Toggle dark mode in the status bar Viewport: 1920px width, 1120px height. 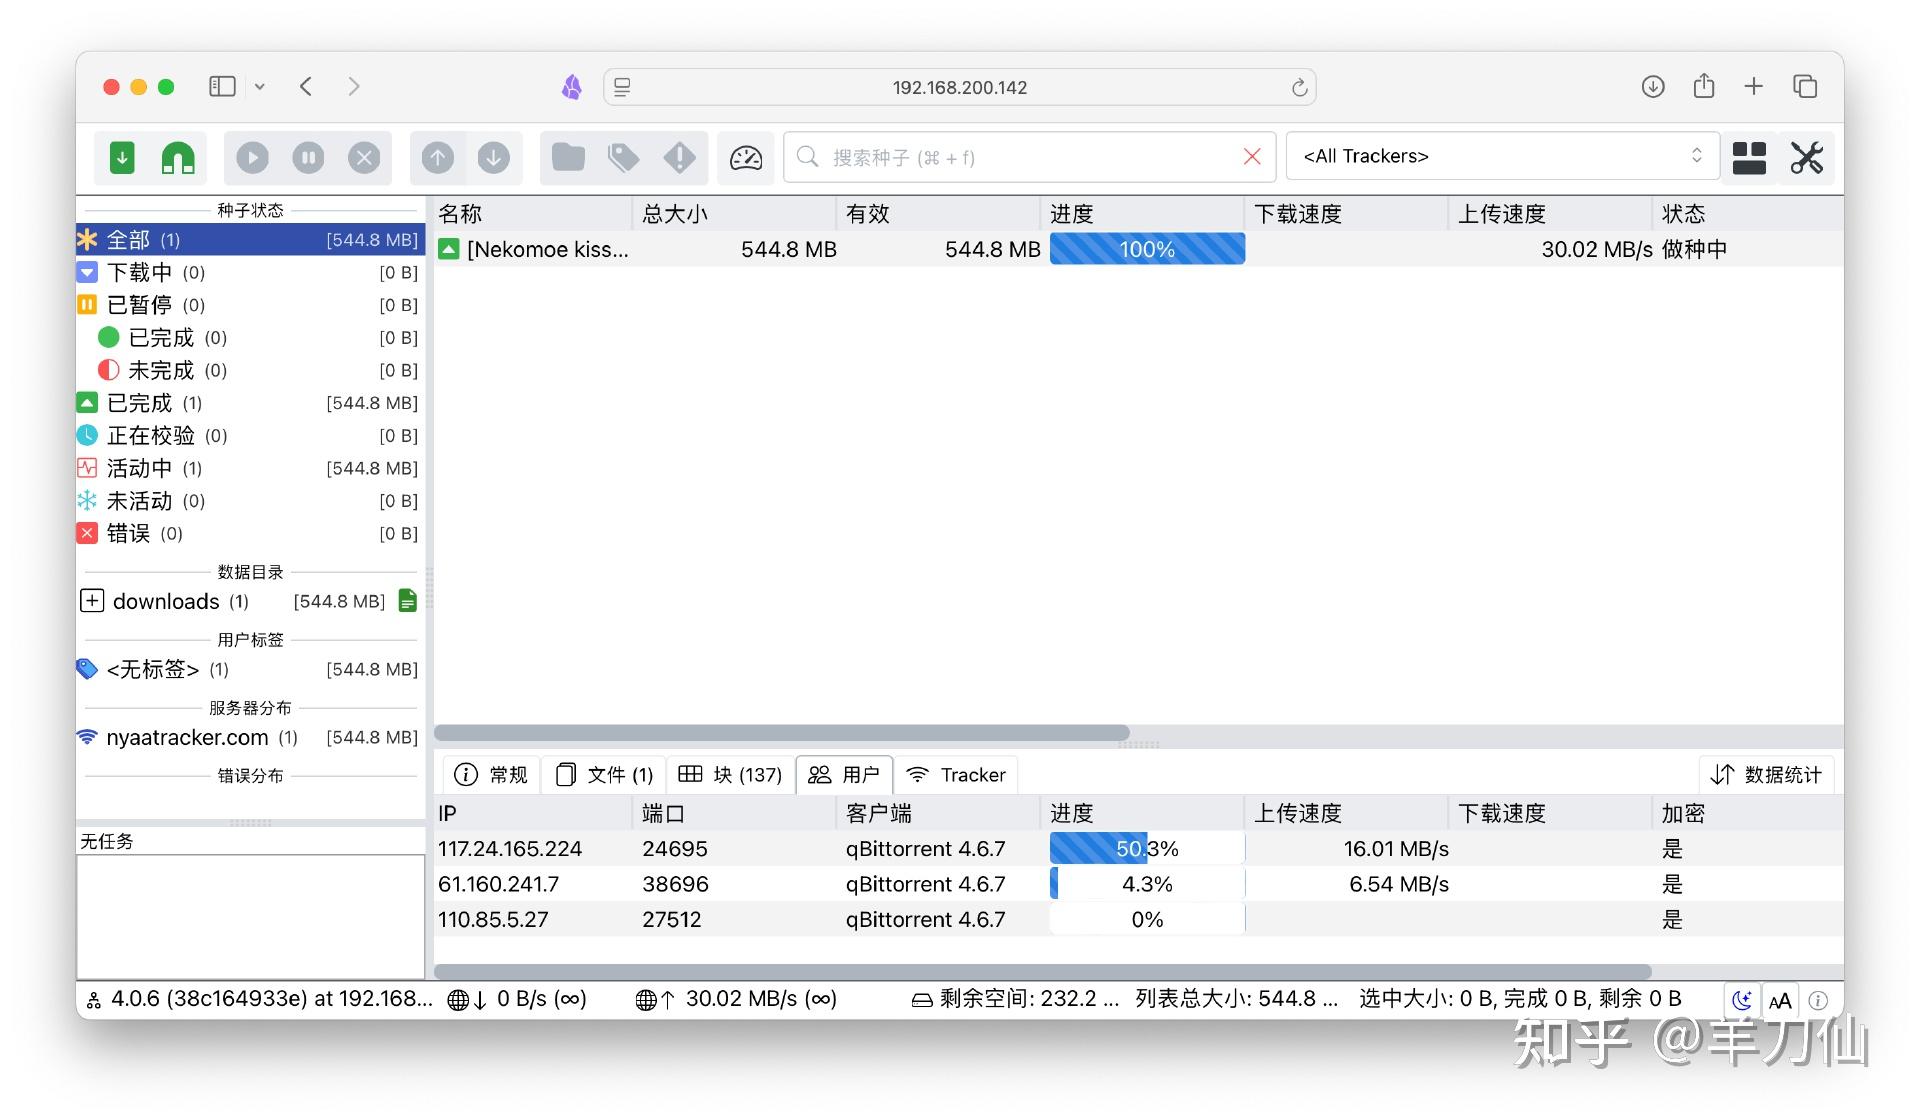[x=1742, y=999]
